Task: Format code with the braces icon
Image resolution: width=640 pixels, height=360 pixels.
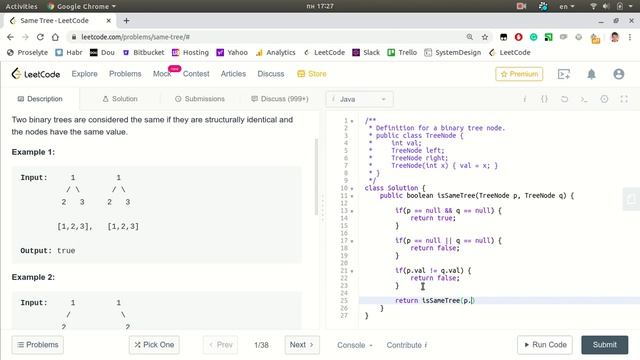Action: (x=544, y=99)
